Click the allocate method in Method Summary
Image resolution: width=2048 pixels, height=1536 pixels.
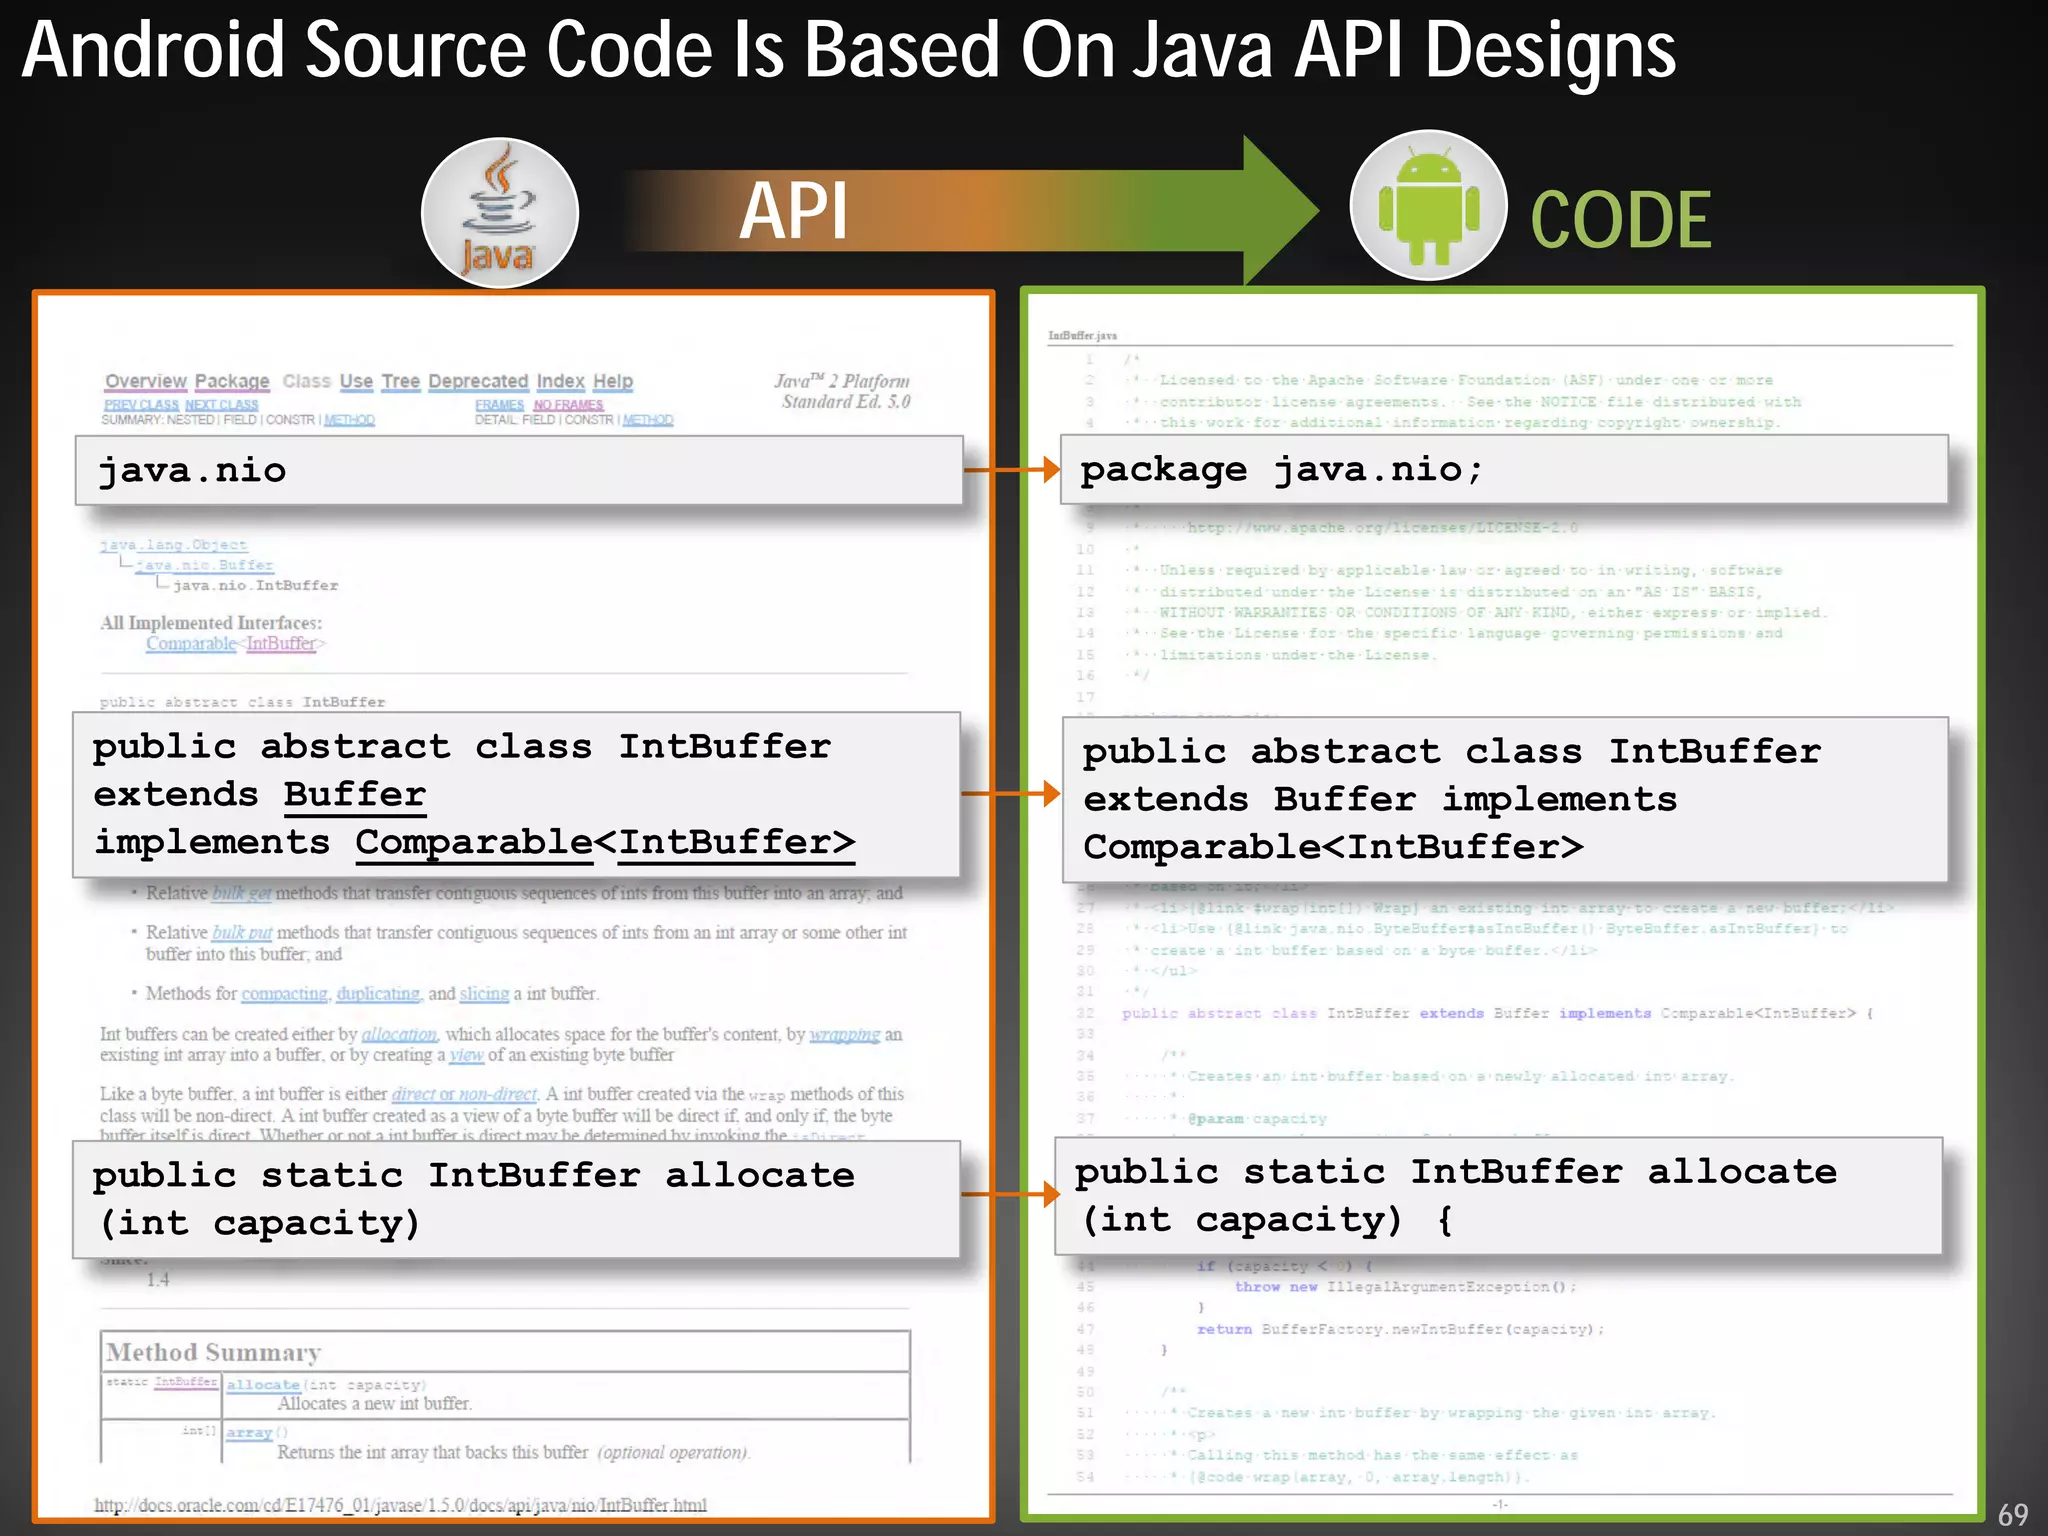coord(263,1385)
